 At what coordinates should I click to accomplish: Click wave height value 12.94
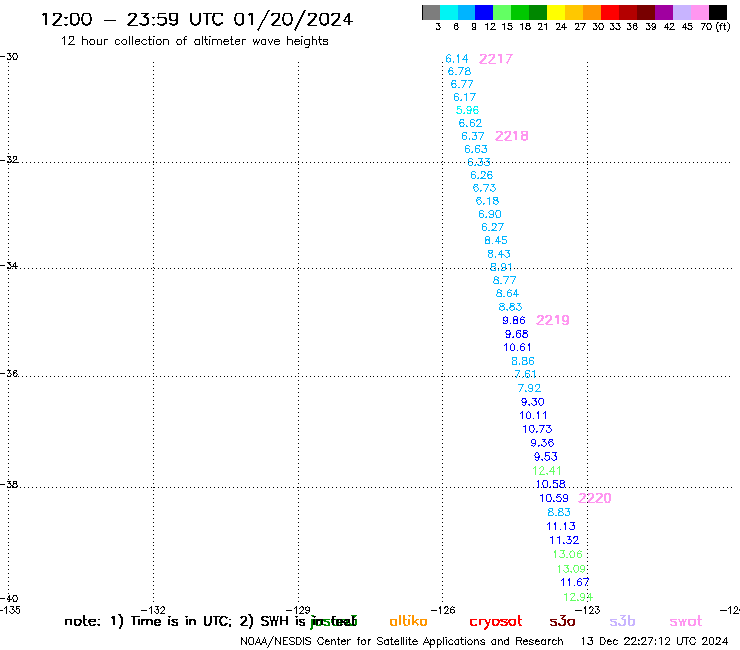pyautogui.click(x=578, y=597)
